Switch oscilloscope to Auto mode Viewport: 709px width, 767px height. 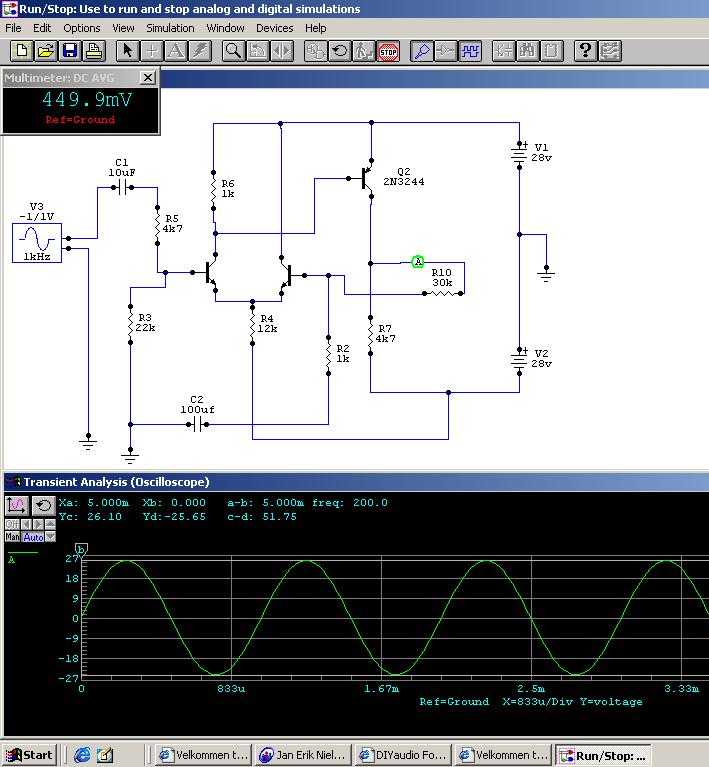click(x=33, y=537)
